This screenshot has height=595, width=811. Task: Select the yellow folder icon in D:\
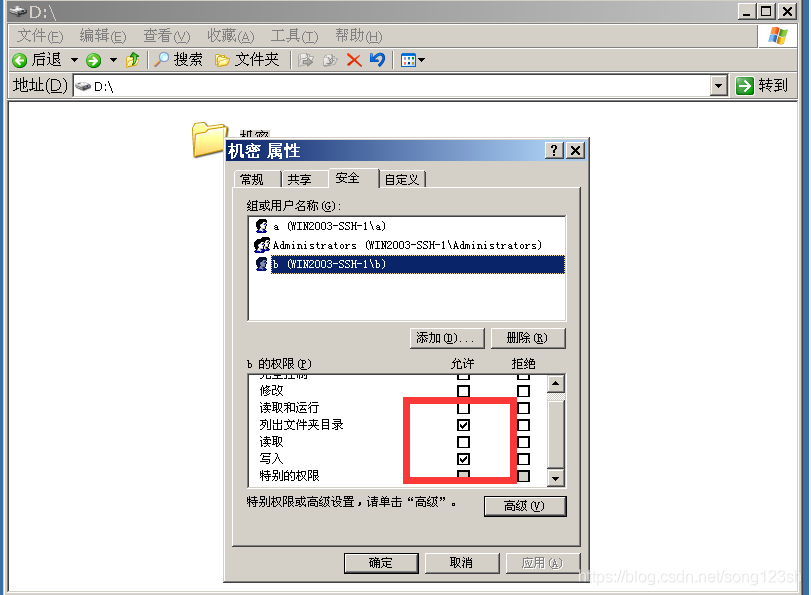click(208, 139)
